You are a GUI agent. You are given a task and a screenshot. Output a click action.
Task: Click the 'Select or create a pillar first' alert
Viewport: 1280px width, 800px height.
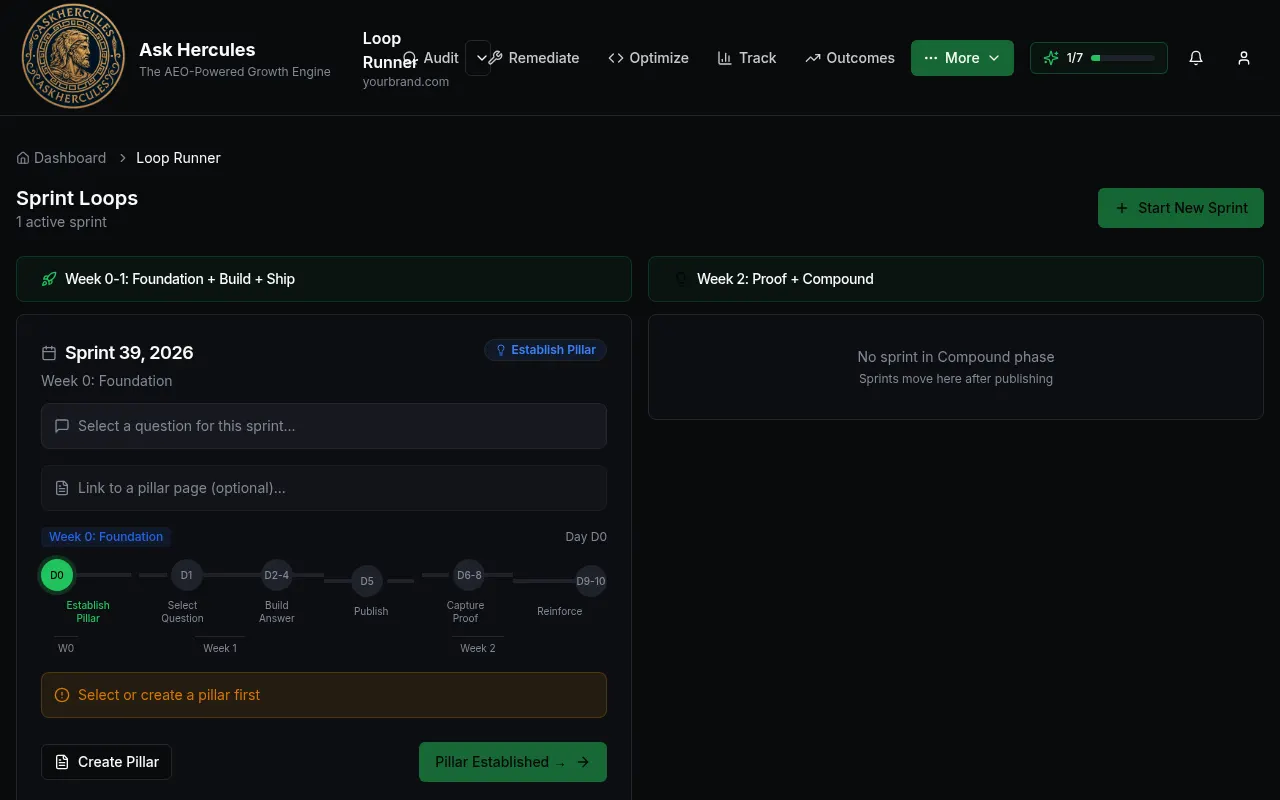click(324, 695)
